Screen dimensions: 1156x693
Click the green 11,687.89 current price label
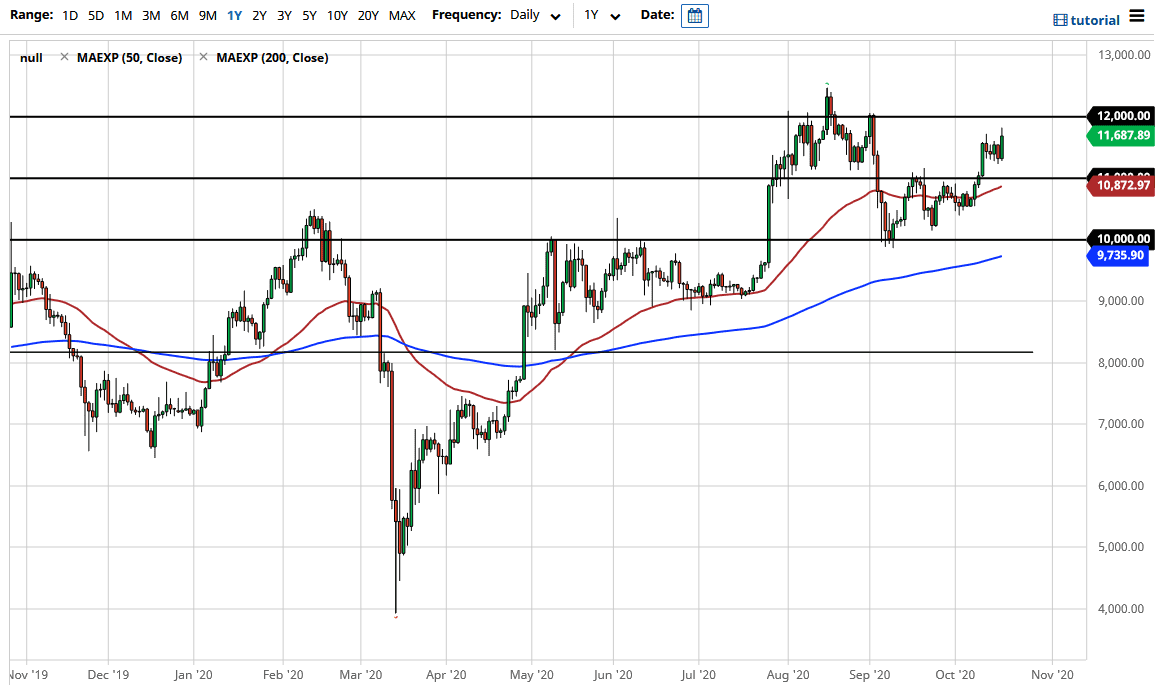pyautogui.click(x=1121, y=136)
